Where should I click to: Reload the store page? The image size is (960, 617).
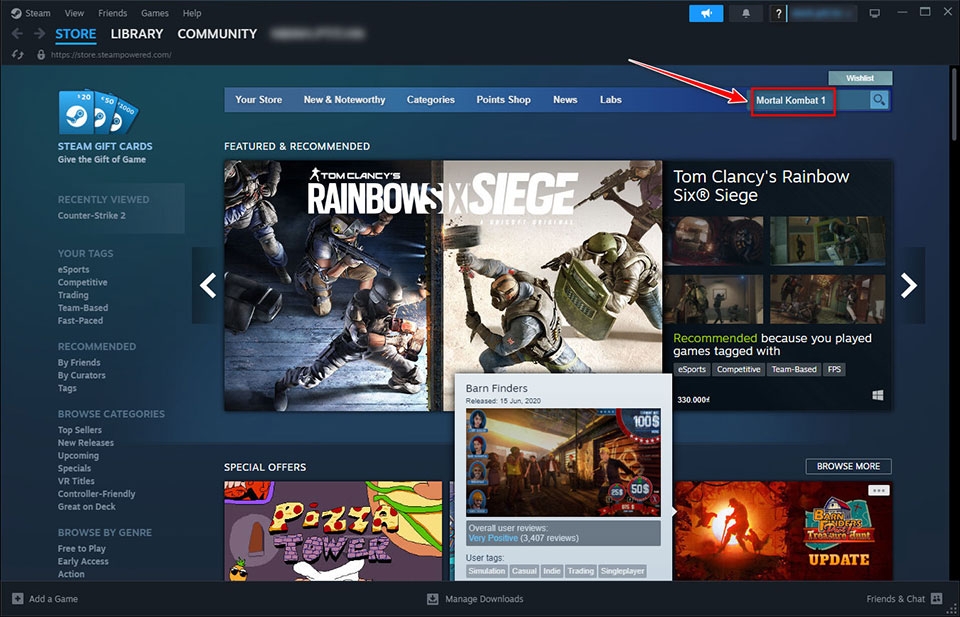(x=18, y=54)
